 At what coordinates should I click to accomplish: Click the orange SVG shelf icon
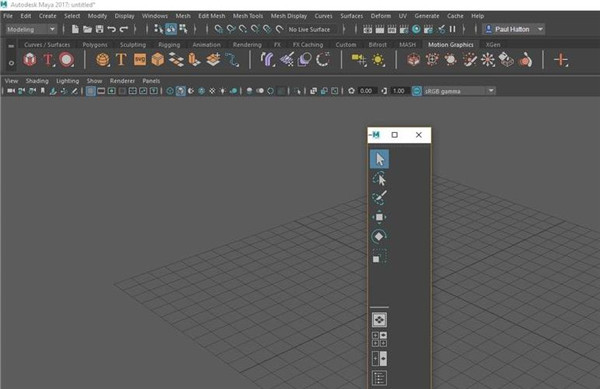(x=140, y=60)
